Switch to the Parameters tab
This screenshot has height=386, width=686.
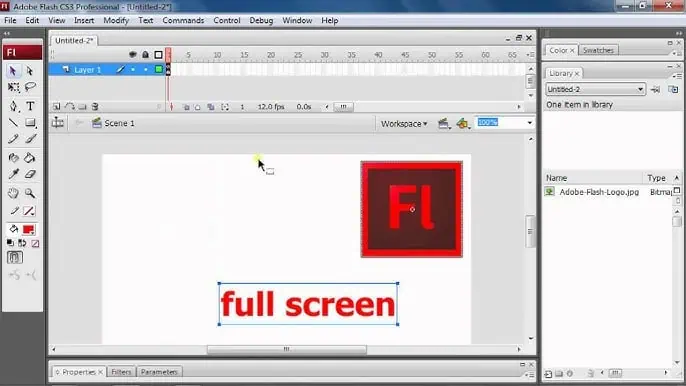tap(159, 372)
